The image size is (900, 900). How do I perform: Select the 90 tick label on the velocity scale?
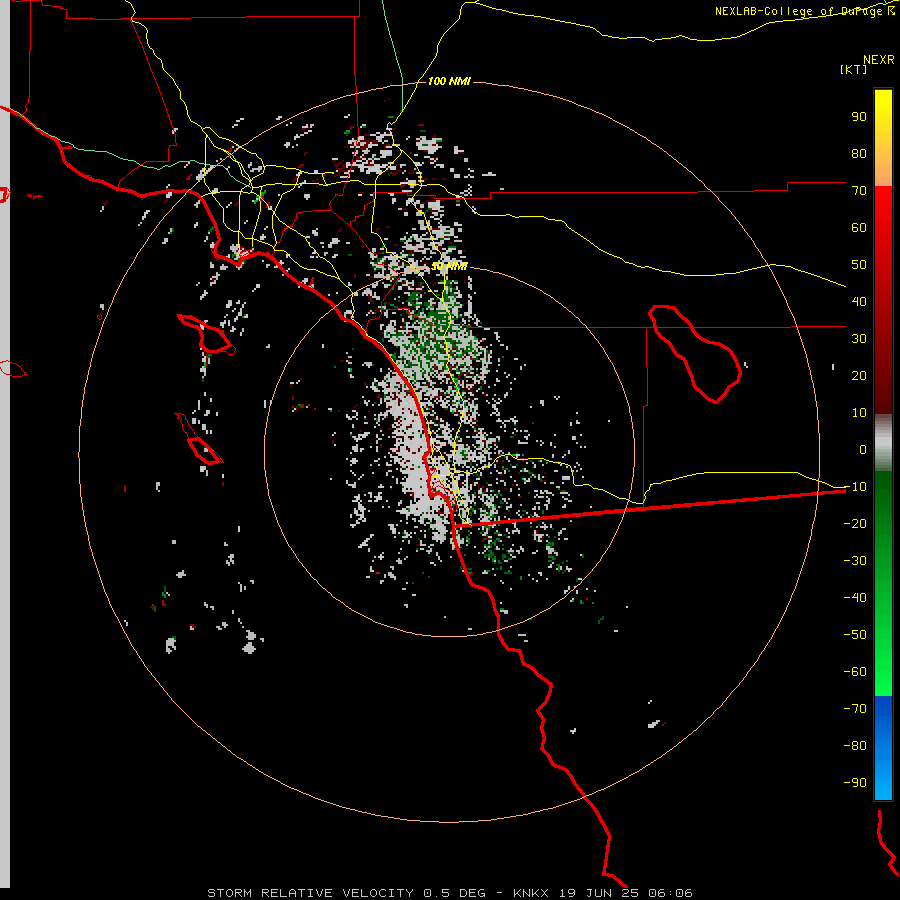tap(859, 117)
